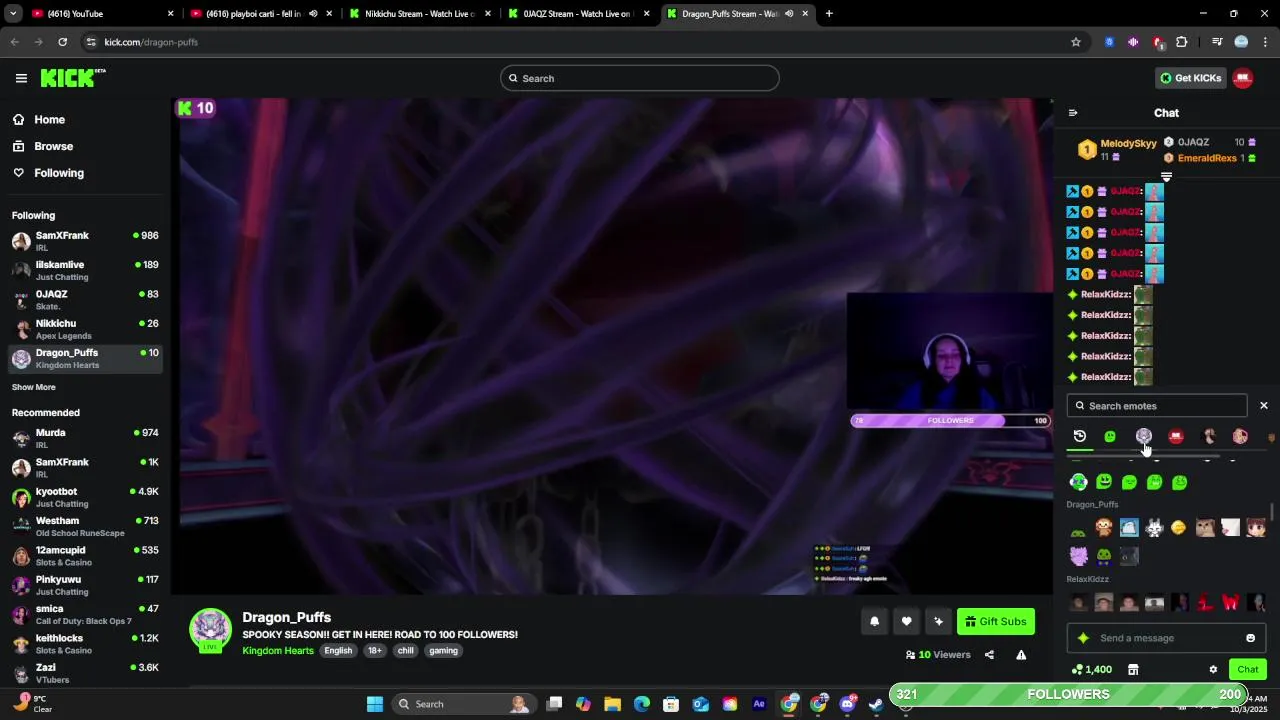
Task: Click the Kick search bar
Action: point(640,78)
